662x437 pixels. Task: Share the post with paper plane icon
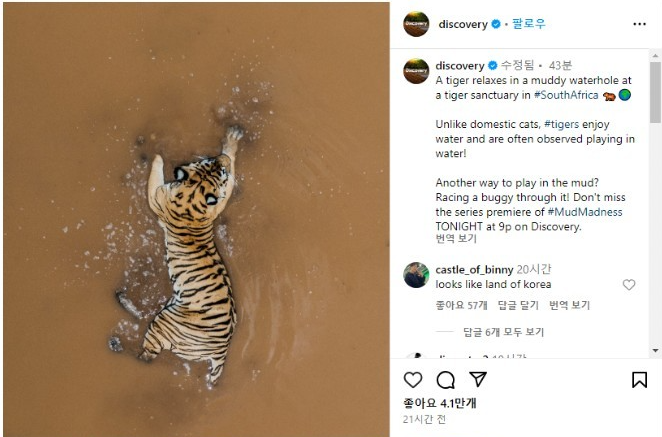(479, 380)
